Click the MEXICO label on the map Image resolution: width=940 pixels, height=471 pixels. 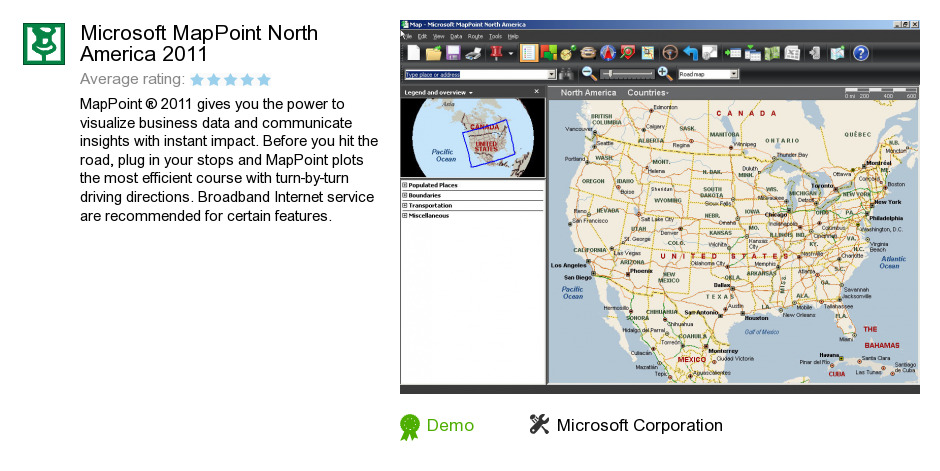tap(692, 360)
